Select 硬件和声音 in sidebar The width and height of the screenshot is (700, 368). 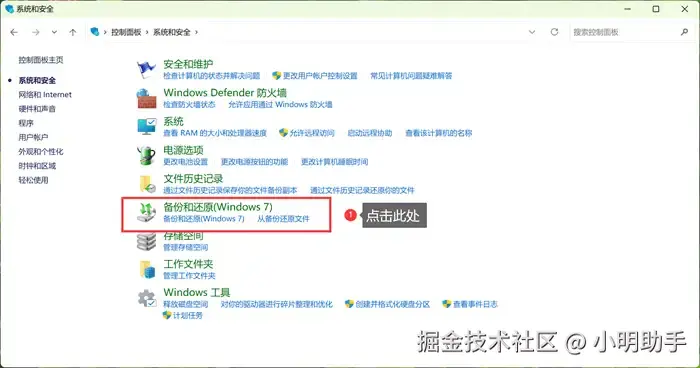click(x=37, y=109)
